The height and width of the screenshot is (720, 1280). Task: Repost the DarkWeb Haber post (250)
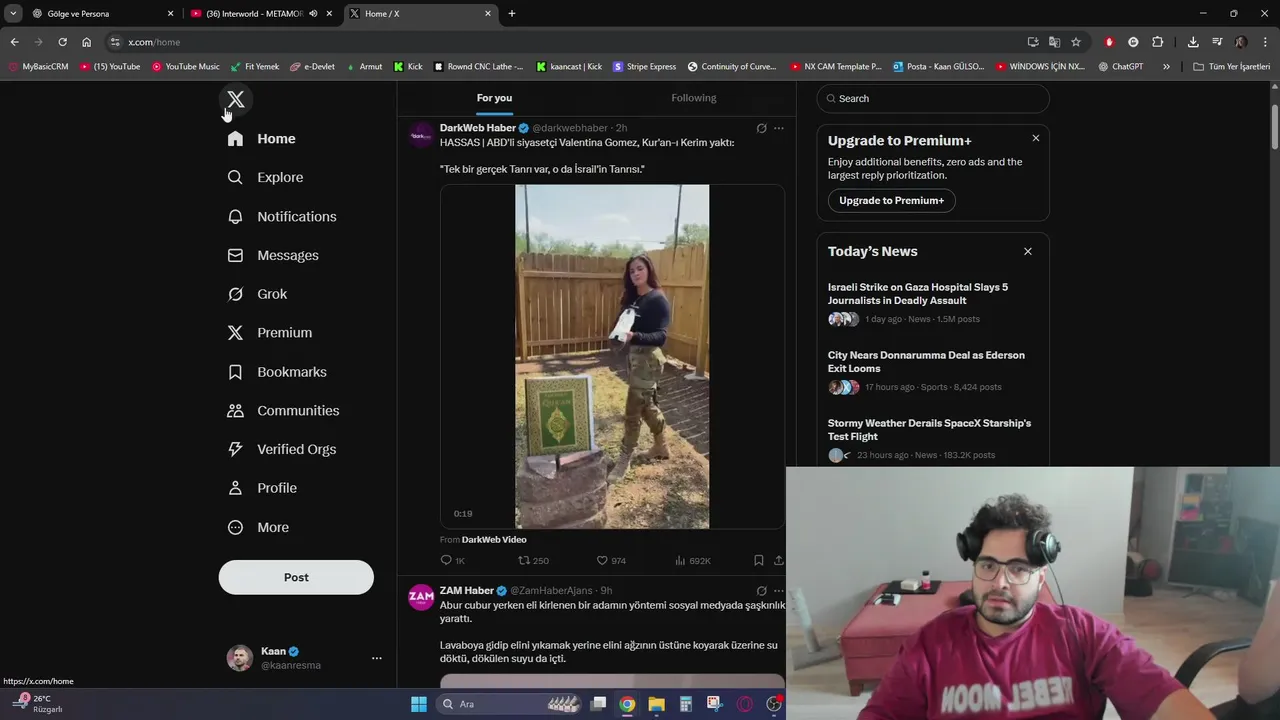pos(533,561)
